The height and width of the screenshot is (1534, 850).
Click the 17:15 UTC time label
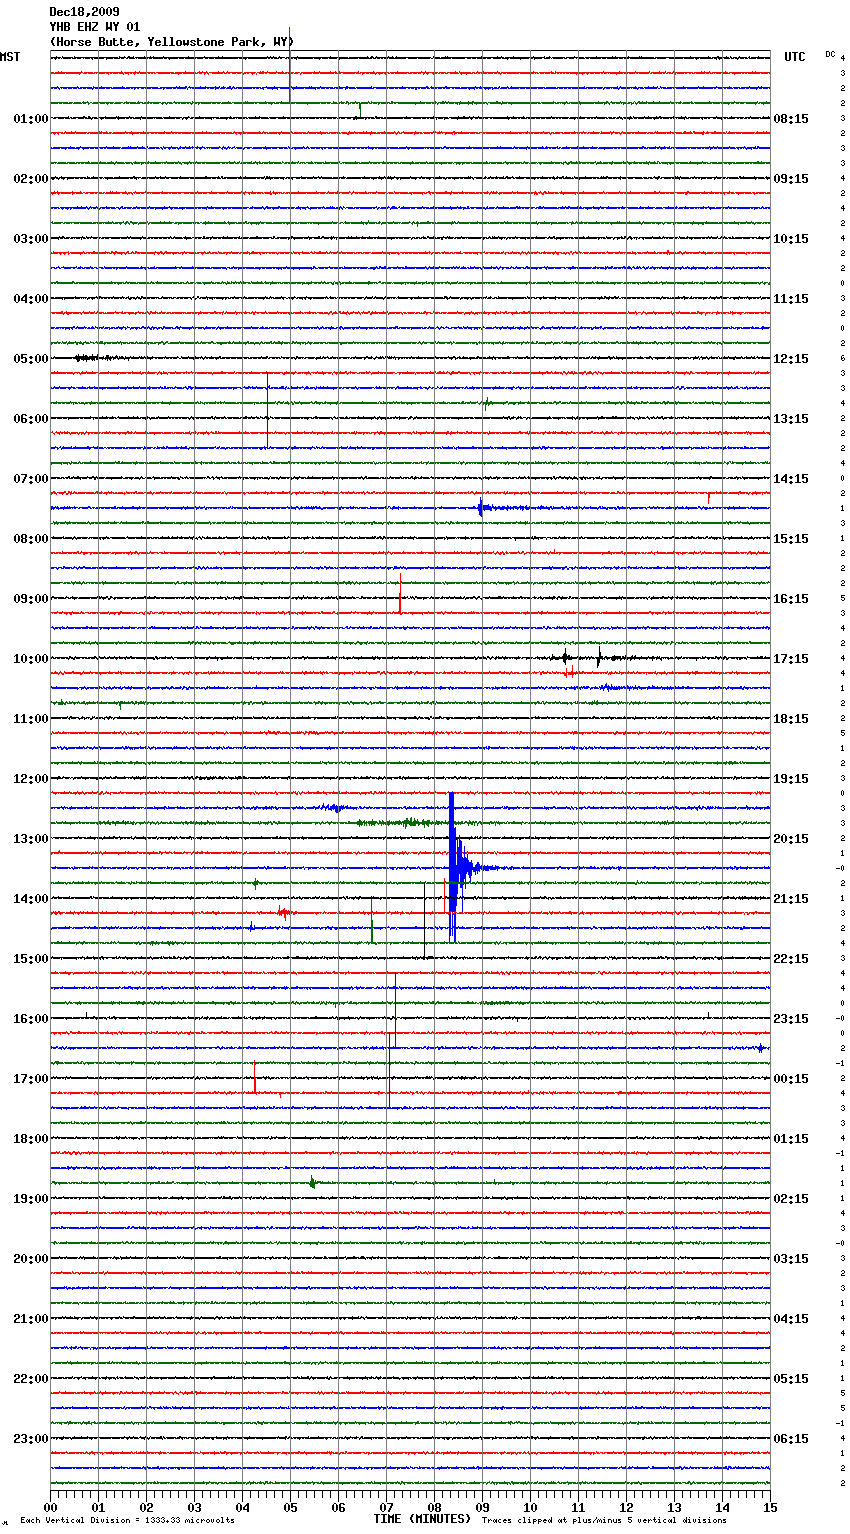click(791, 659)
